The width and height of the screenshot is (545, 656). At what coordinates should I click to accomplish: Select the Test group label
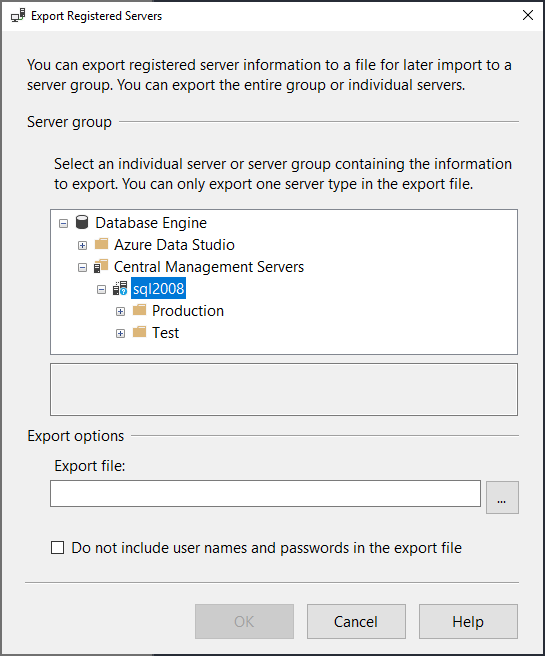[x=166, y=333]
